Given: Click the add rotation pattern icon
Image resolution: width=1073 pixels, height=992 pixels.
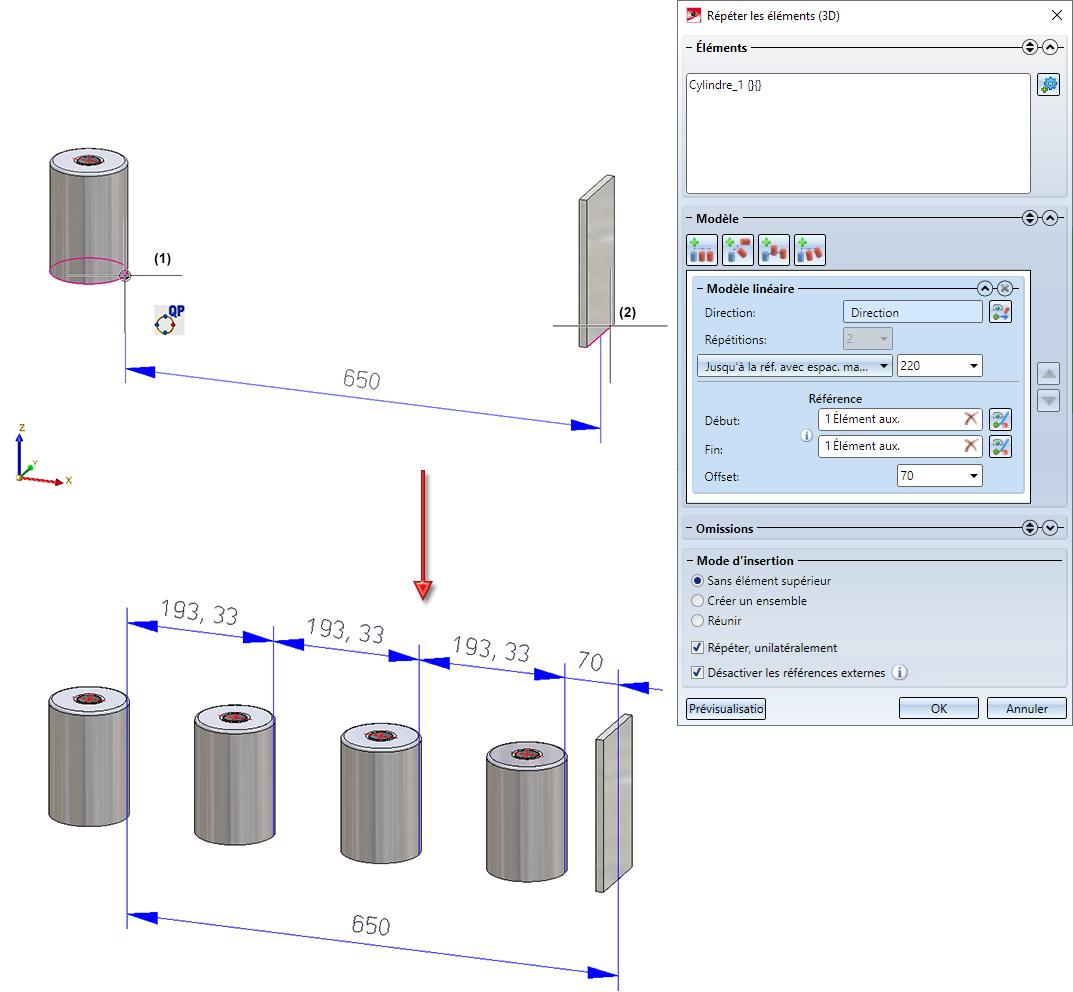Looking at the screenshot, I should pyautogui.click(x=738, y=250).
